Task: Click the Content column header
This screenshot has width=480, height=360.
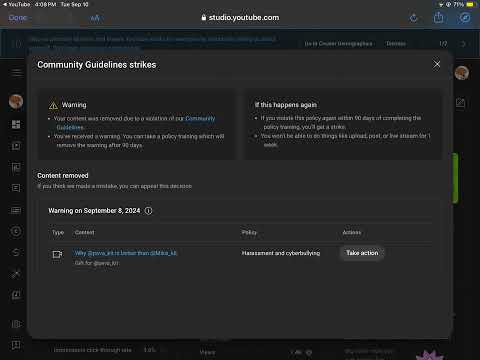Action: 85,232
